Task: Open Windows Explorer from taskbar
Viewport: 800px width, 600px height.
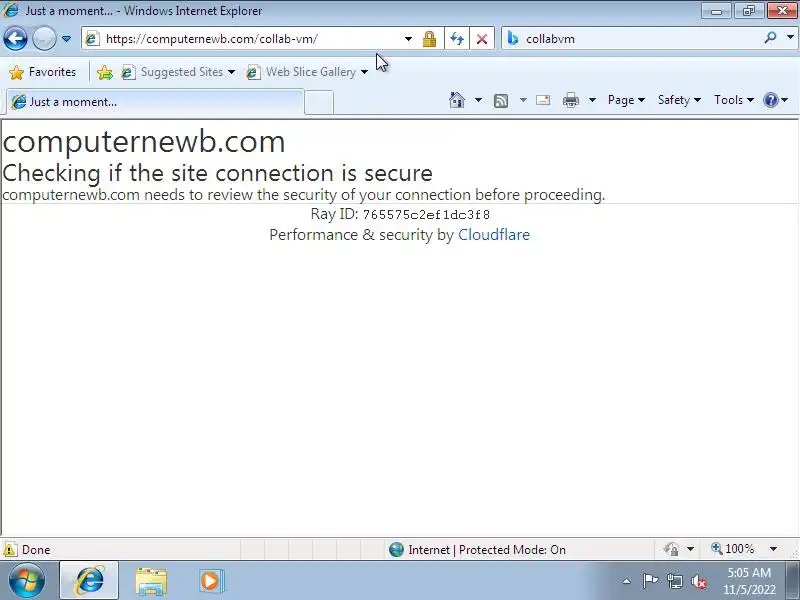Action: [x=151, y=581]
